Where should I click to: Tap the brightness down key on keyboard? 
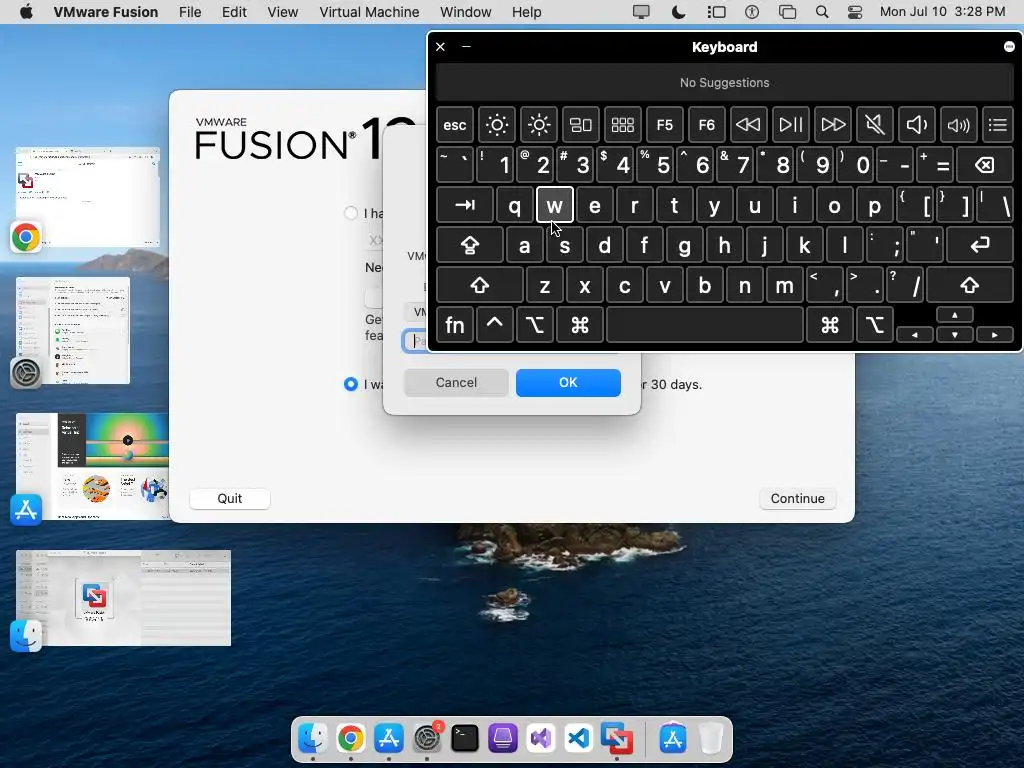tap(496, 125)
